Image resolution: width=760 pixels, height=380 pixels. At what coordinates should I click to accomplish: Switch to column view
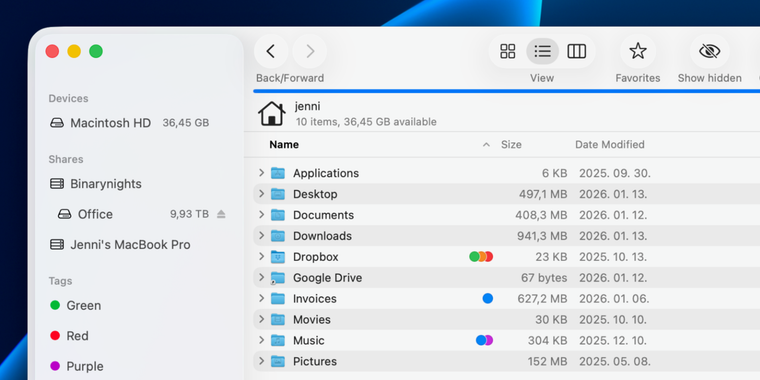coord(577,51)
